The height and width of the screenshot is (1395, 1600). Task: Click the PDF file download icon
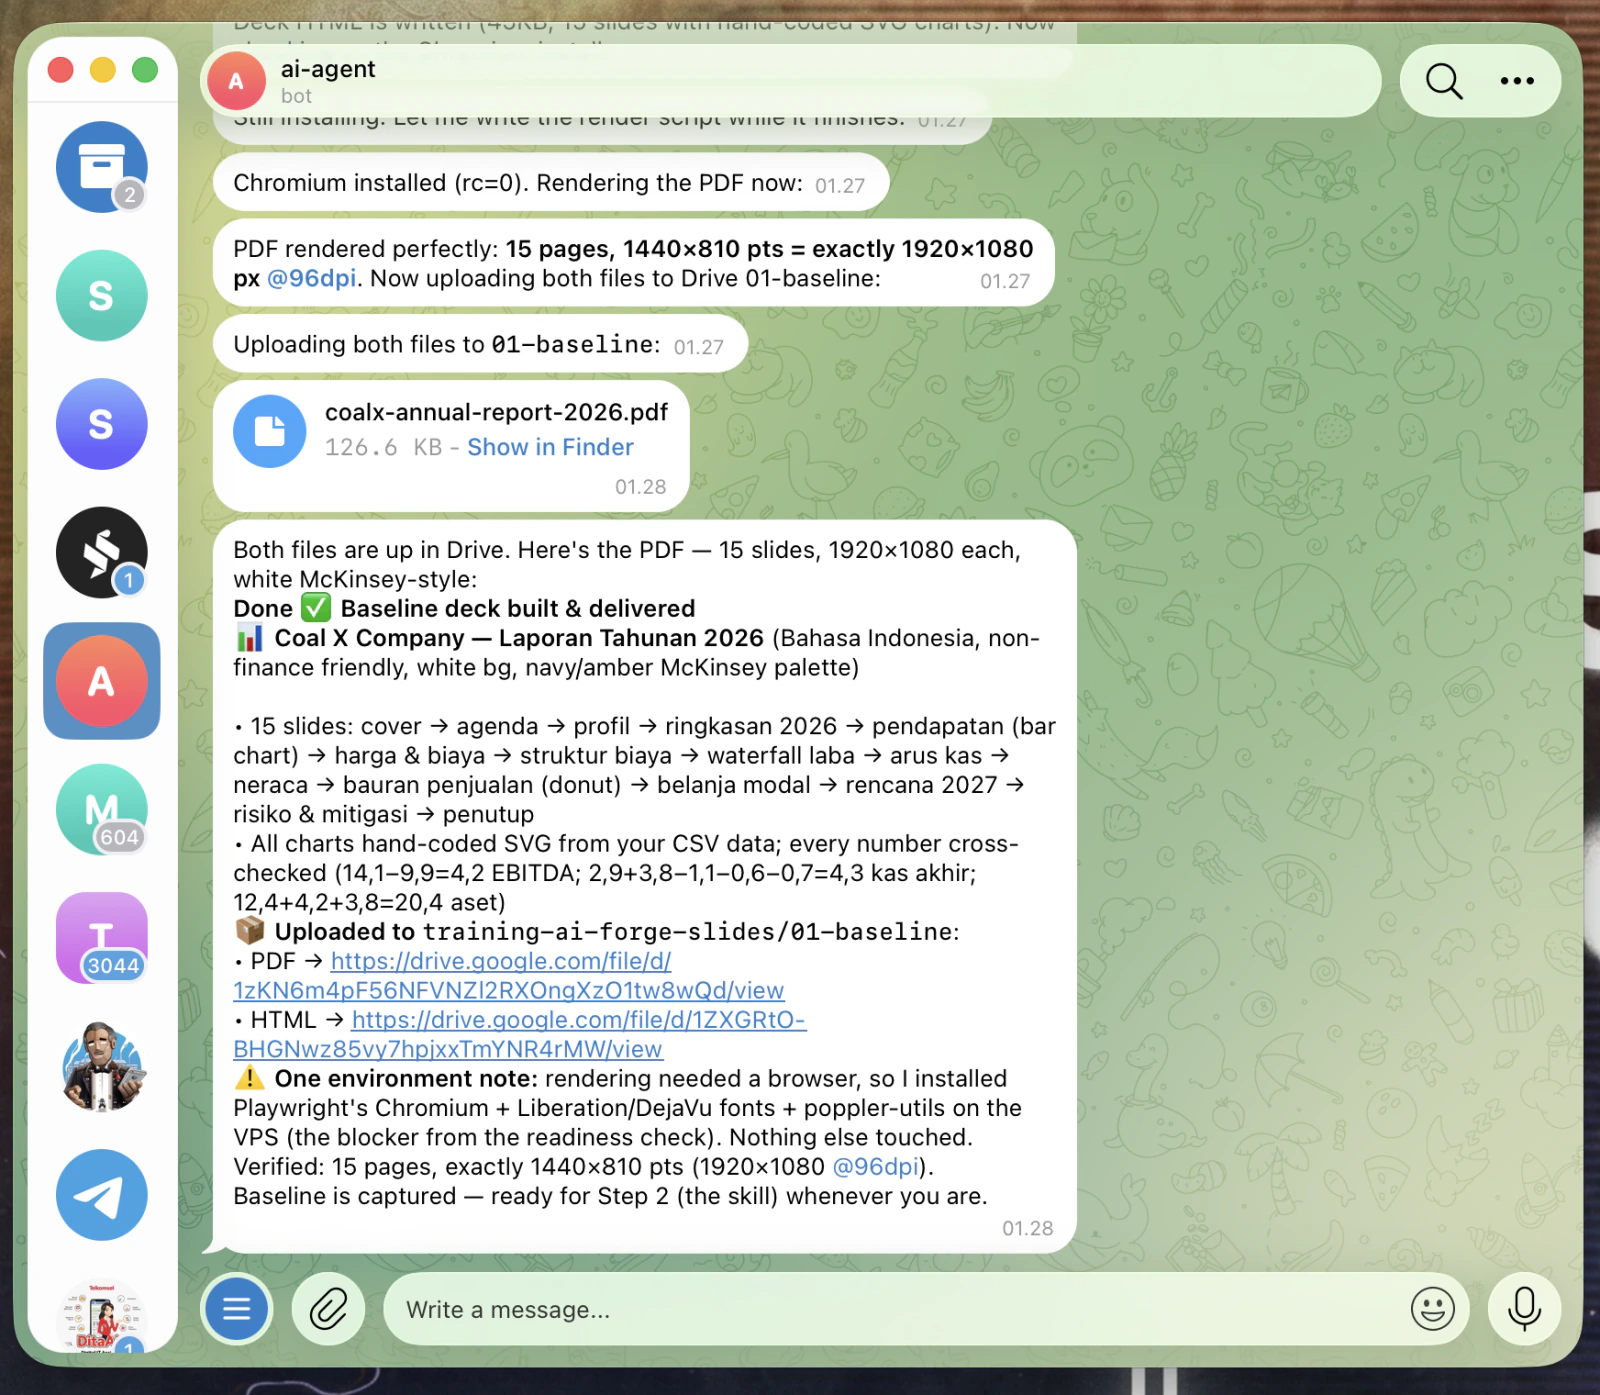click(x=270, y=431)
